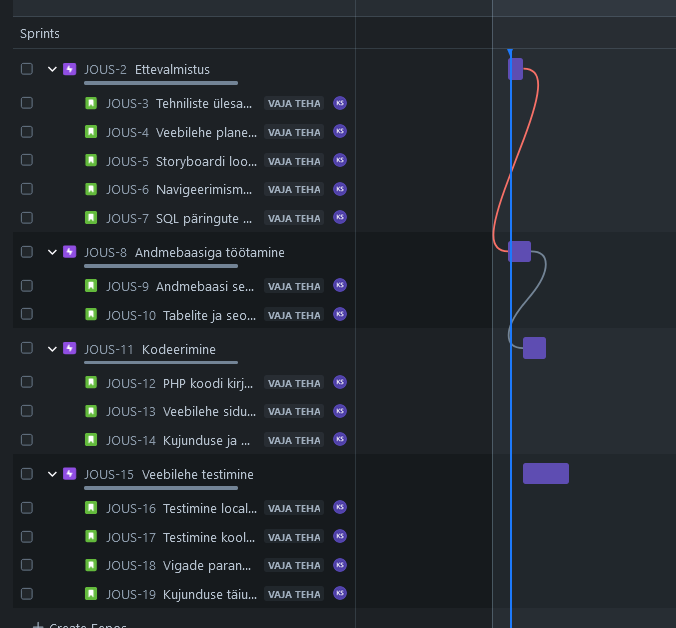Click the story icon of JOUS-6
Image resolution: width=676 pixels, height=628 pixels.
91,189
